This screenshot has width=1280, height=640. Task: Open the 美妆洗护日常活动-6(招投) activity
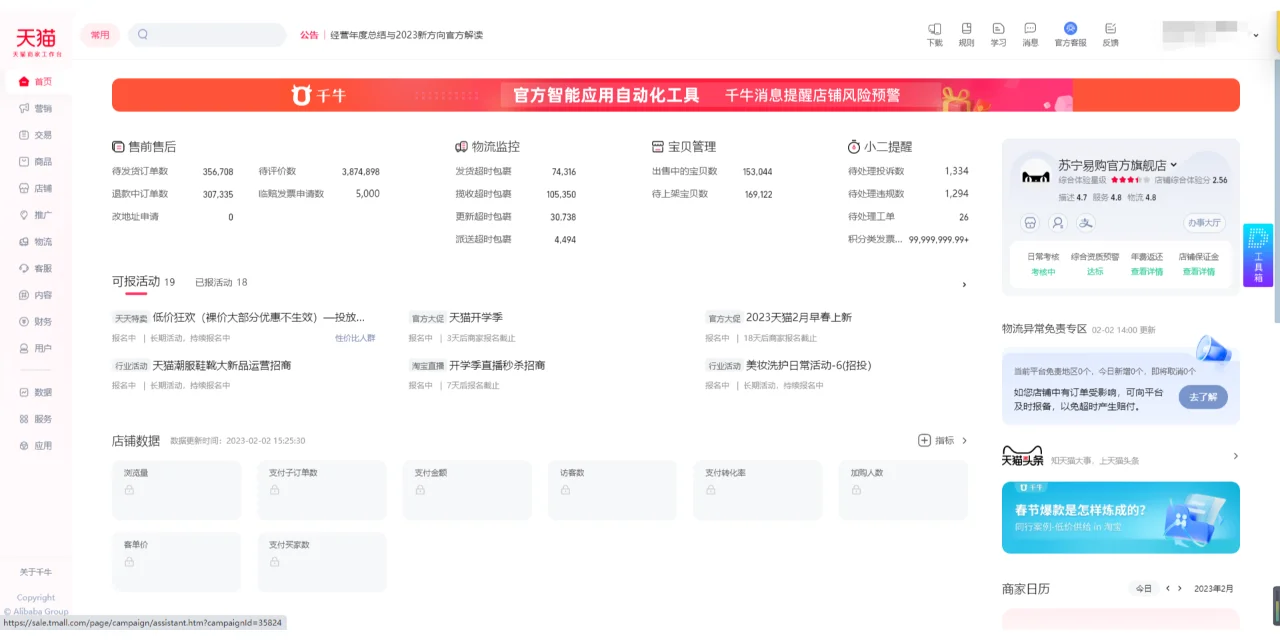[x=809, y=365]
